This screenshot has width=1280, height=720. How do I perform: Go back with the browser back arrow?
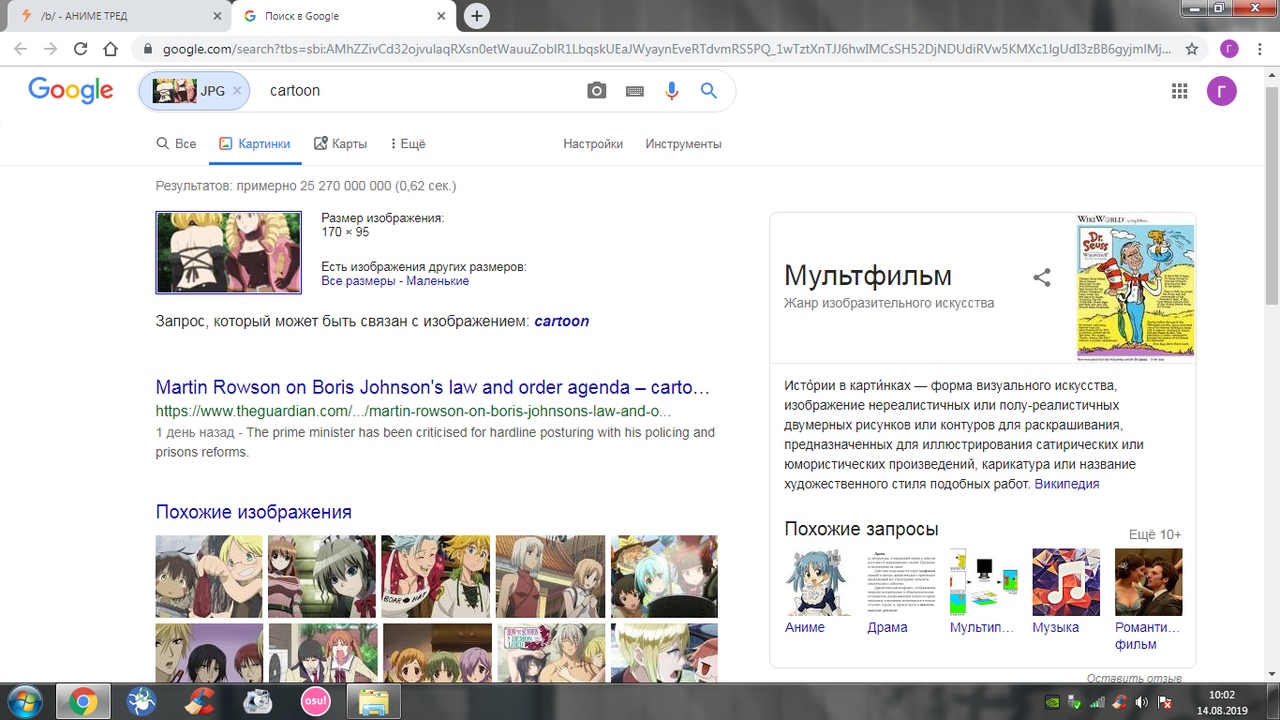pos(21,49)
